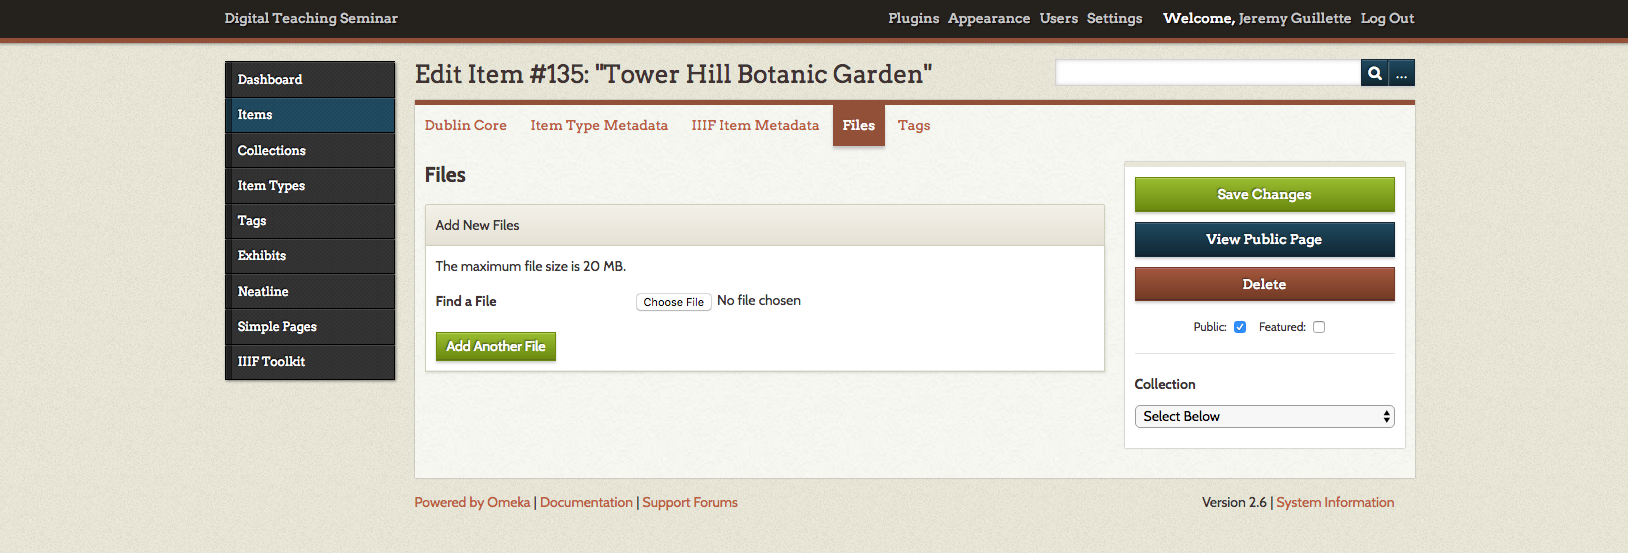Click in the search text field

(1208, 73)
